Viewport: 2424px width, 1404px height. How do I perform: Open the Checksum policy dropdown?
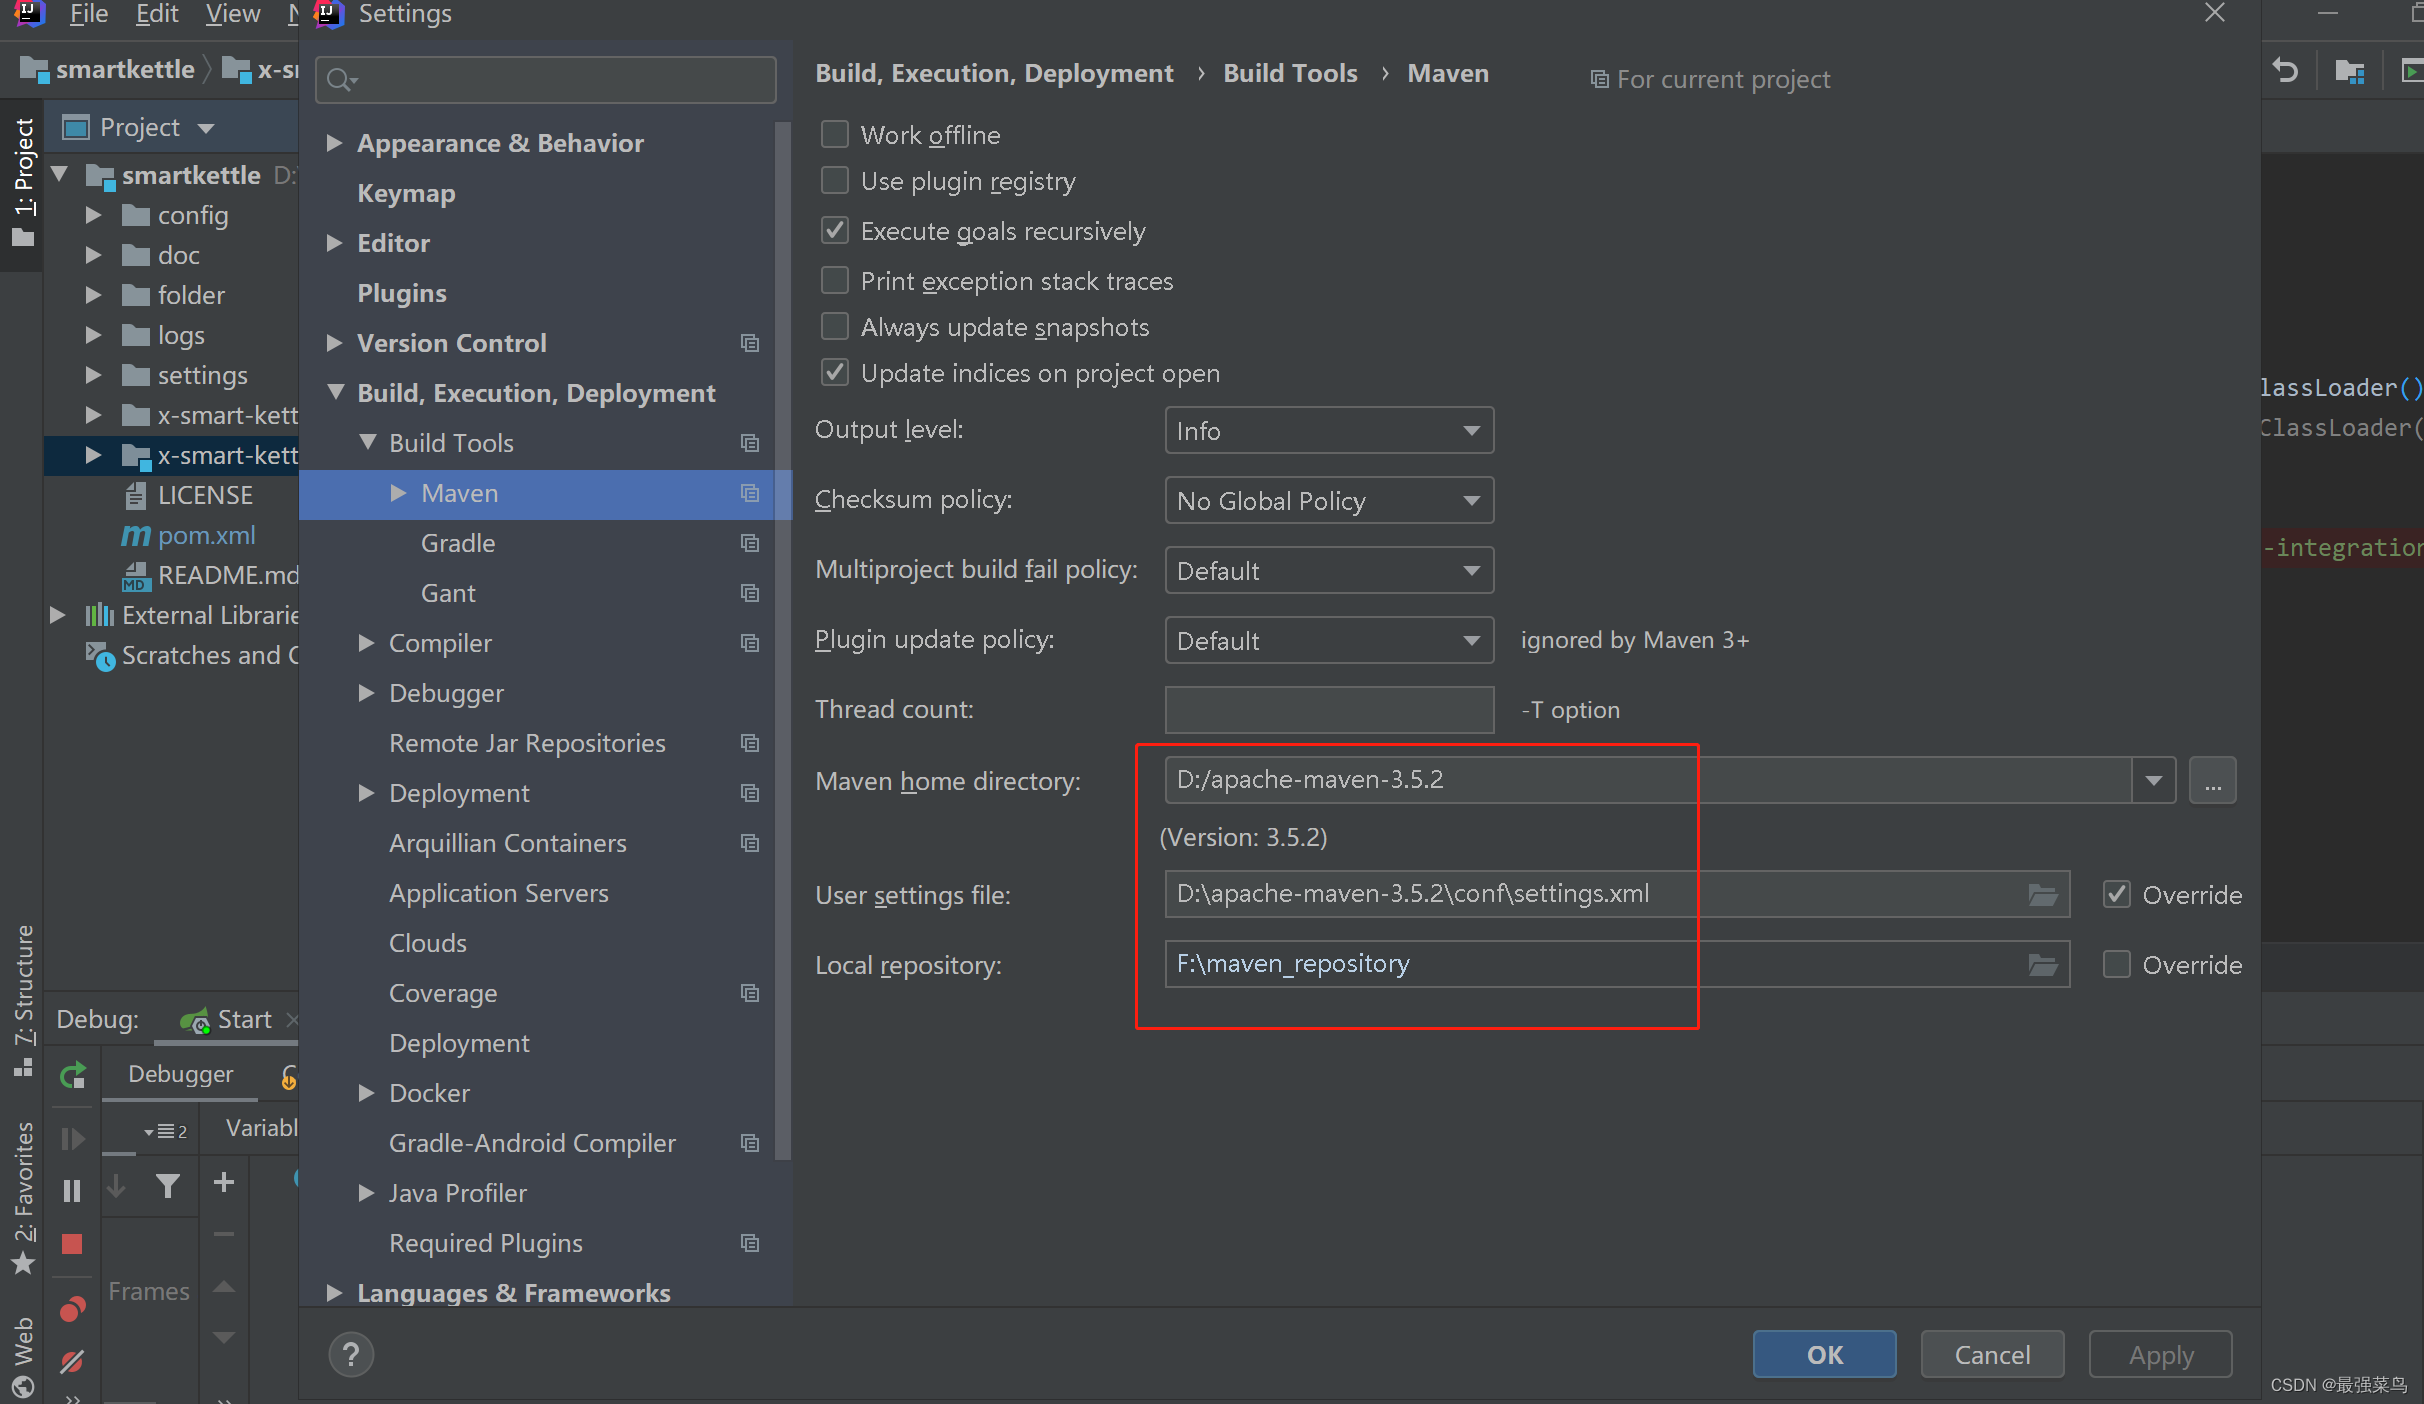(x=1328, y=500)
